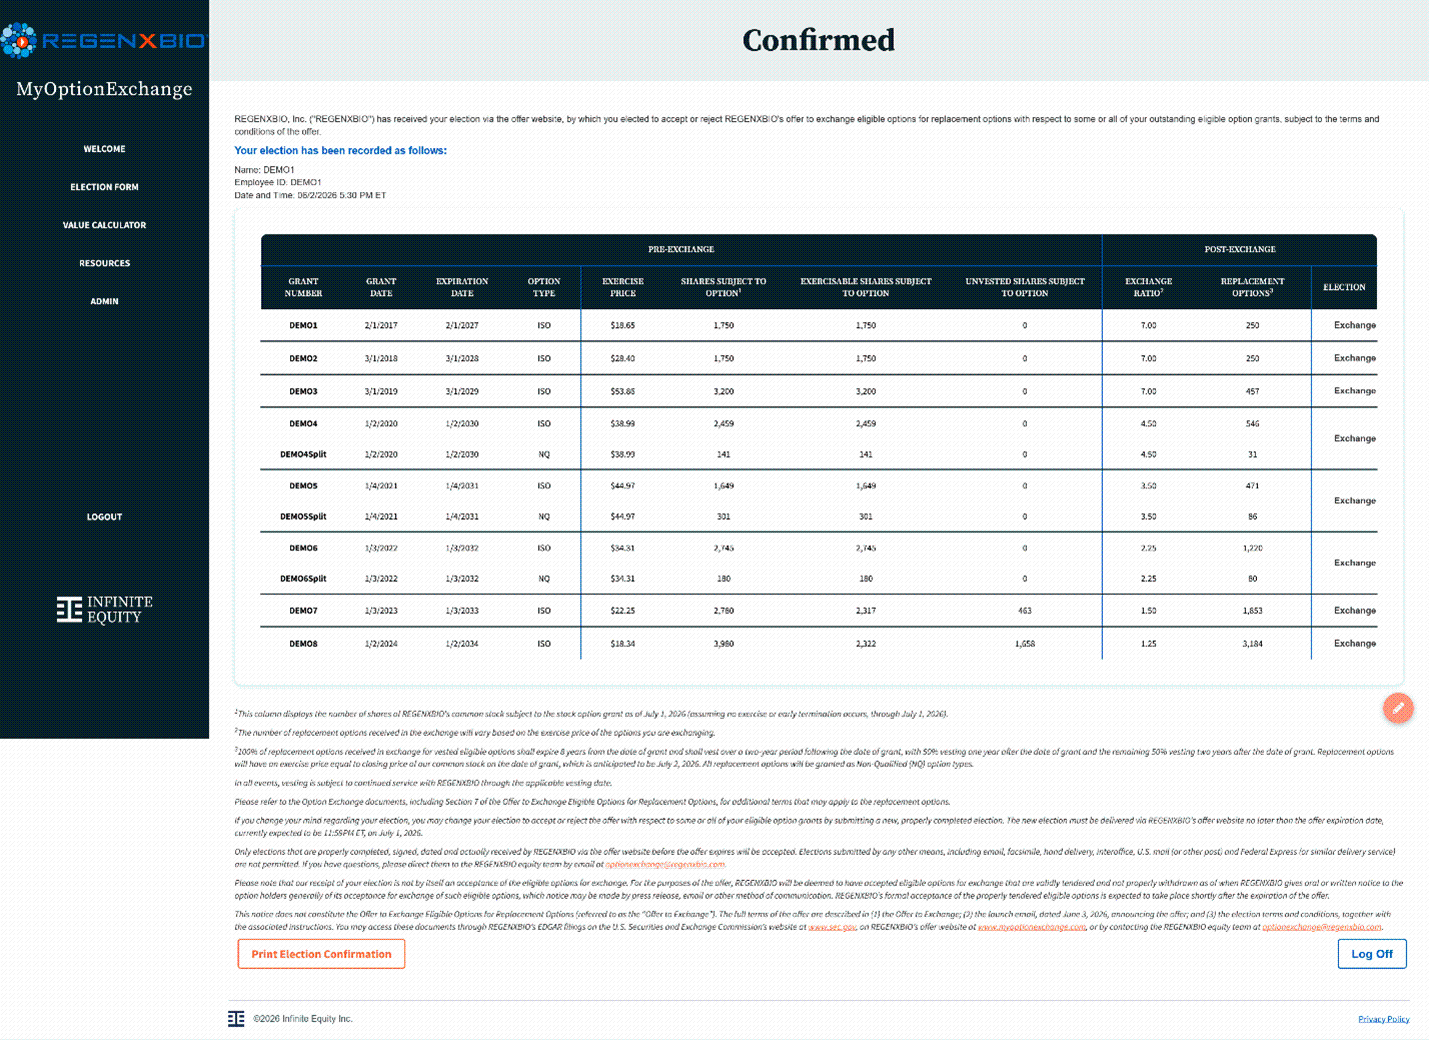The image size is (1429, 1040).
Task: Select grant number DEMO4Split cell
Action: click(304, 455)
